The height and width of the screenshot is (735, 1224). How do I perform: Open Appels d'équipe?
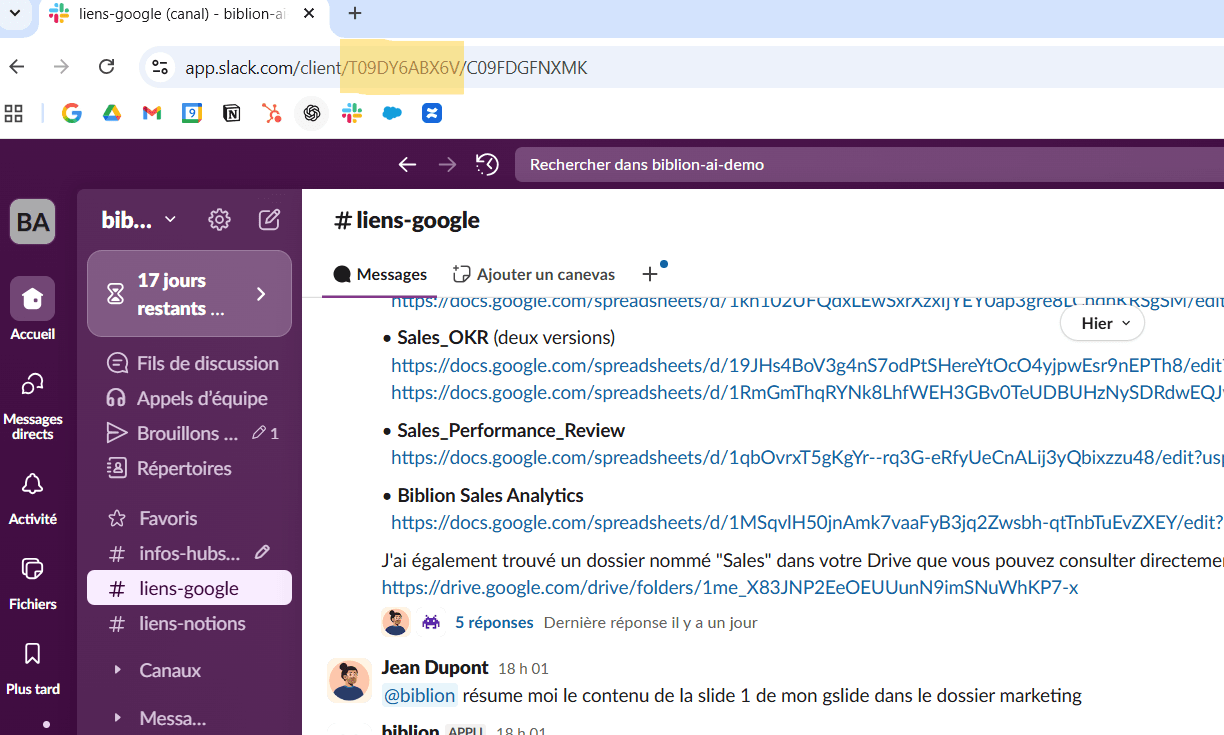point(189,398)
